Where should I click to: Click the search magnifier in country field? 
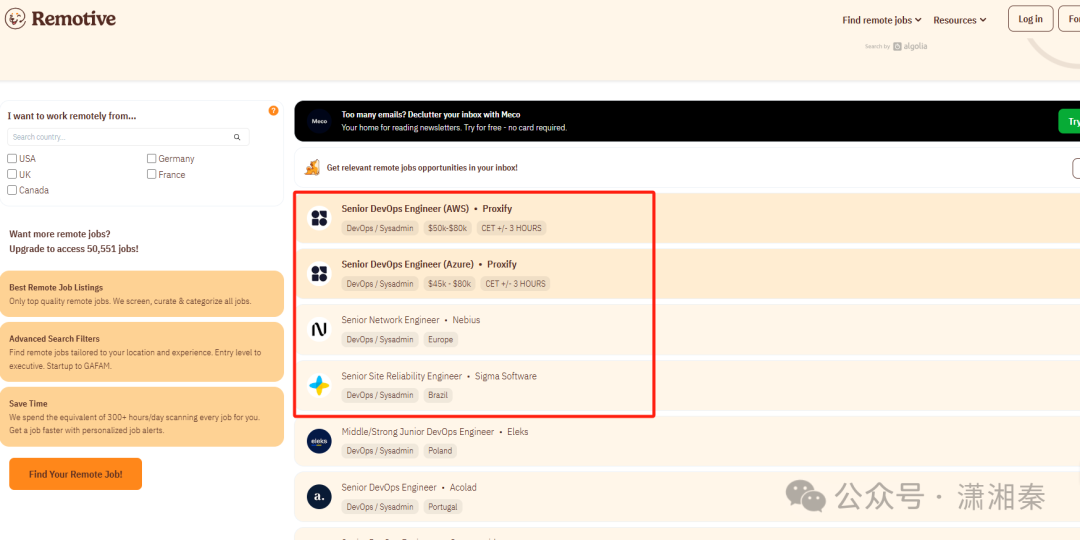[x=237, y=137]
